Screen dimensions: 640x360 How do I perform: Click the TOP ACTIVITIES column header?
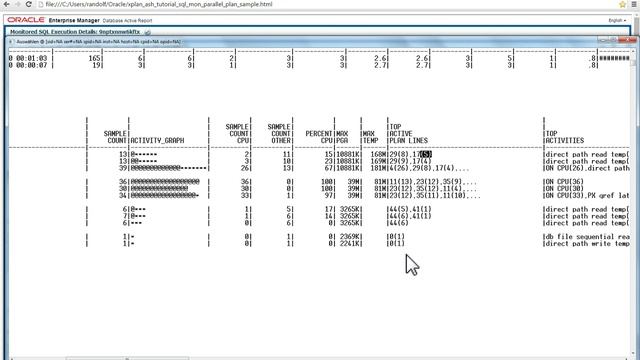pos(565,137)
